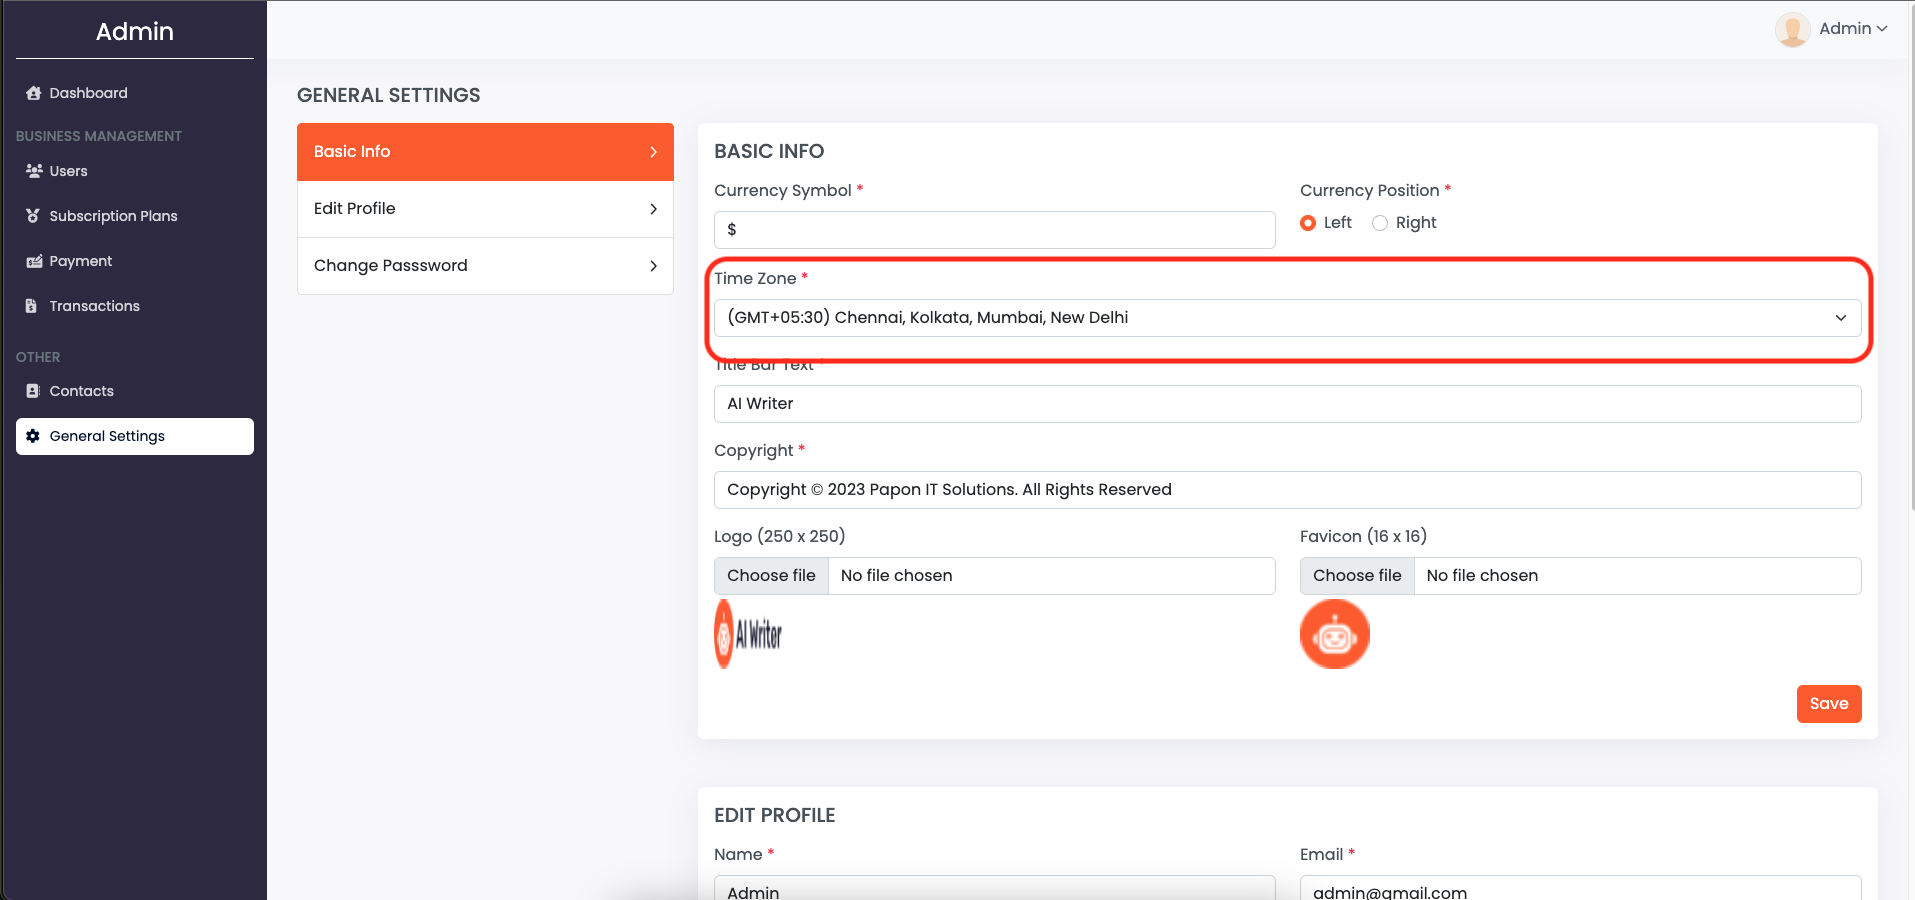Image resolution: width=1915 pixels, height=900 pixels.
Task: Click the Copyright text field
Action: (1287, 490)
